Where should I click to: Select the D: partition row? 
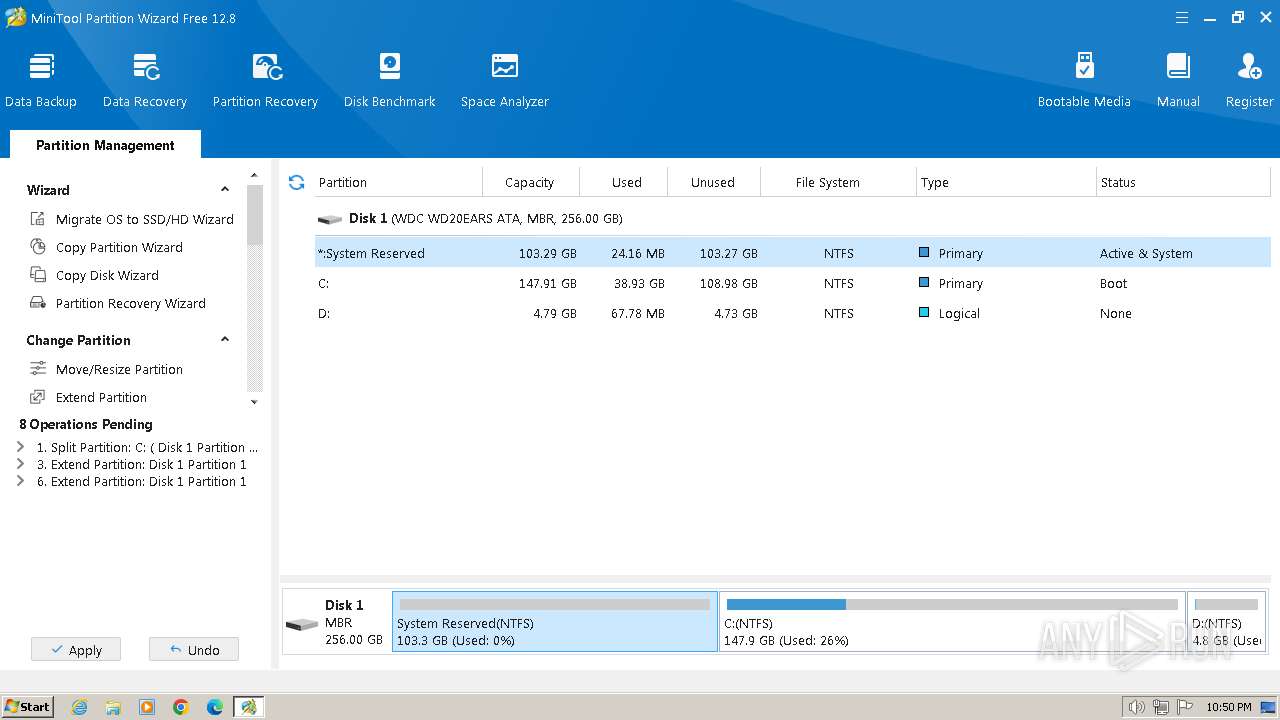(792, 313)
